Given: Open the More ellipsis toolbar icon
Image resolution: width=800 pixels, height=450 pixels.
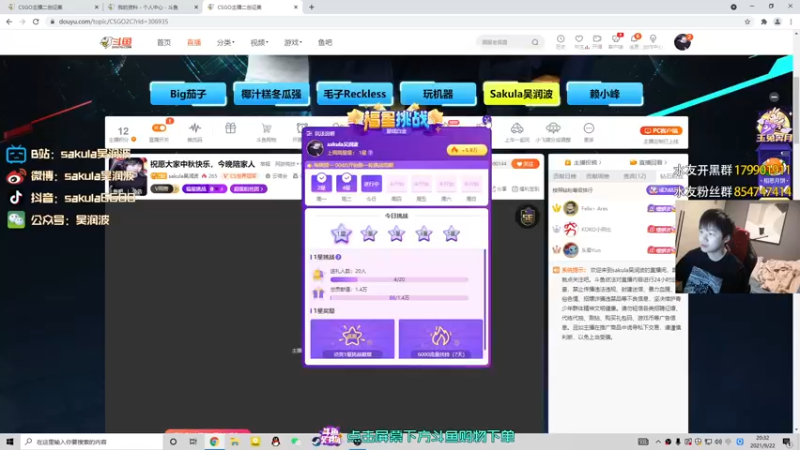Looking at the screenshot, I should pyautogui.click(x=589, y=128).
